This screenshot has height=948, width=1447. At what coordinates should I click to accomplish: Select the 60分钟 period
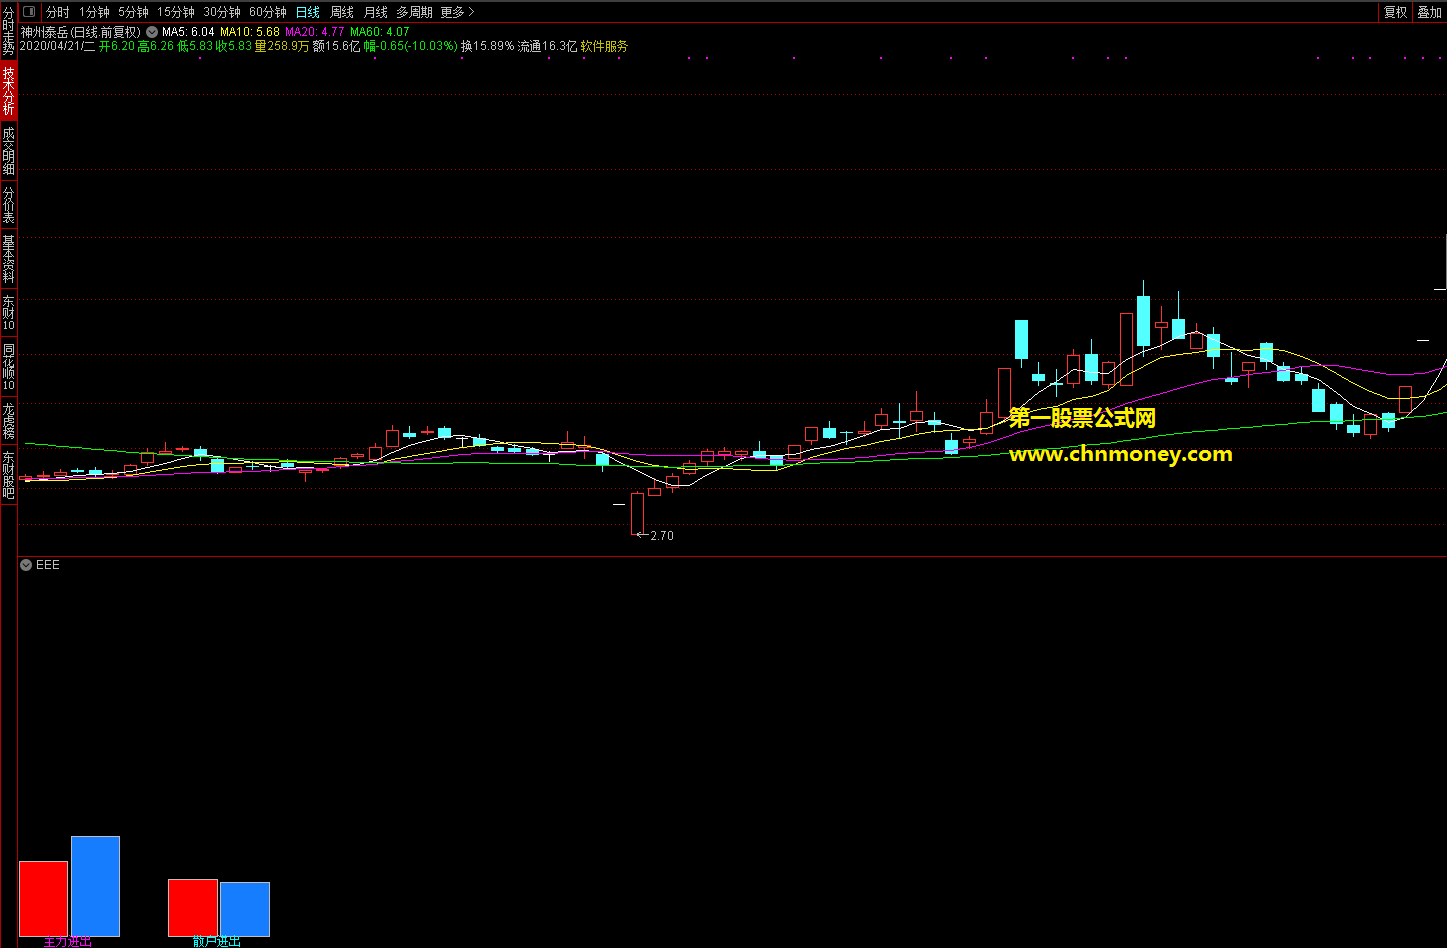point(268,12)
